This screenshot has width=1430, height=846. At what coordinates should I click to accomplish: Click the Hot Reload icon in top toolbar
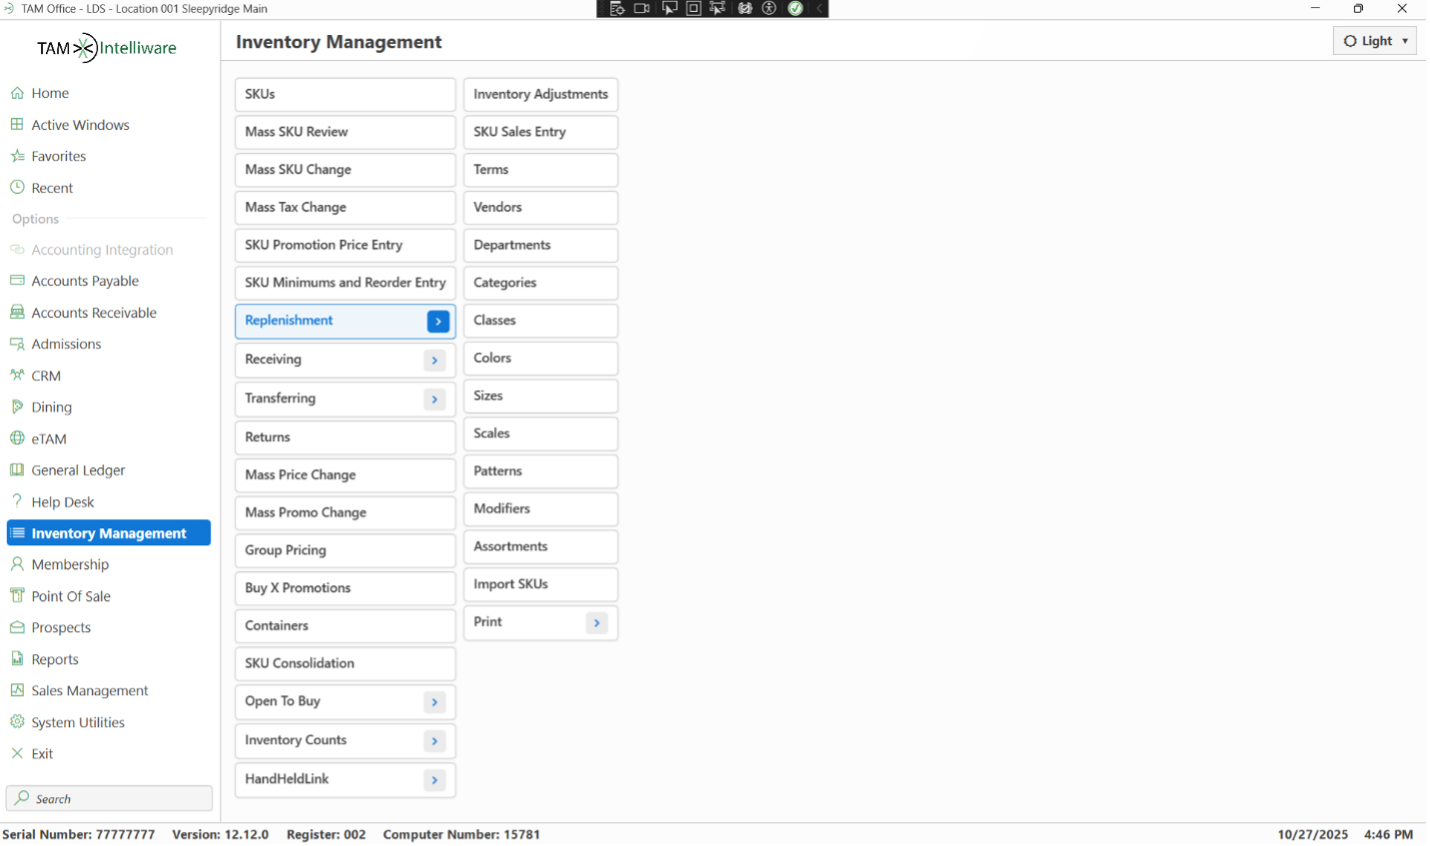pyautogui.click(x=745, y=9)
